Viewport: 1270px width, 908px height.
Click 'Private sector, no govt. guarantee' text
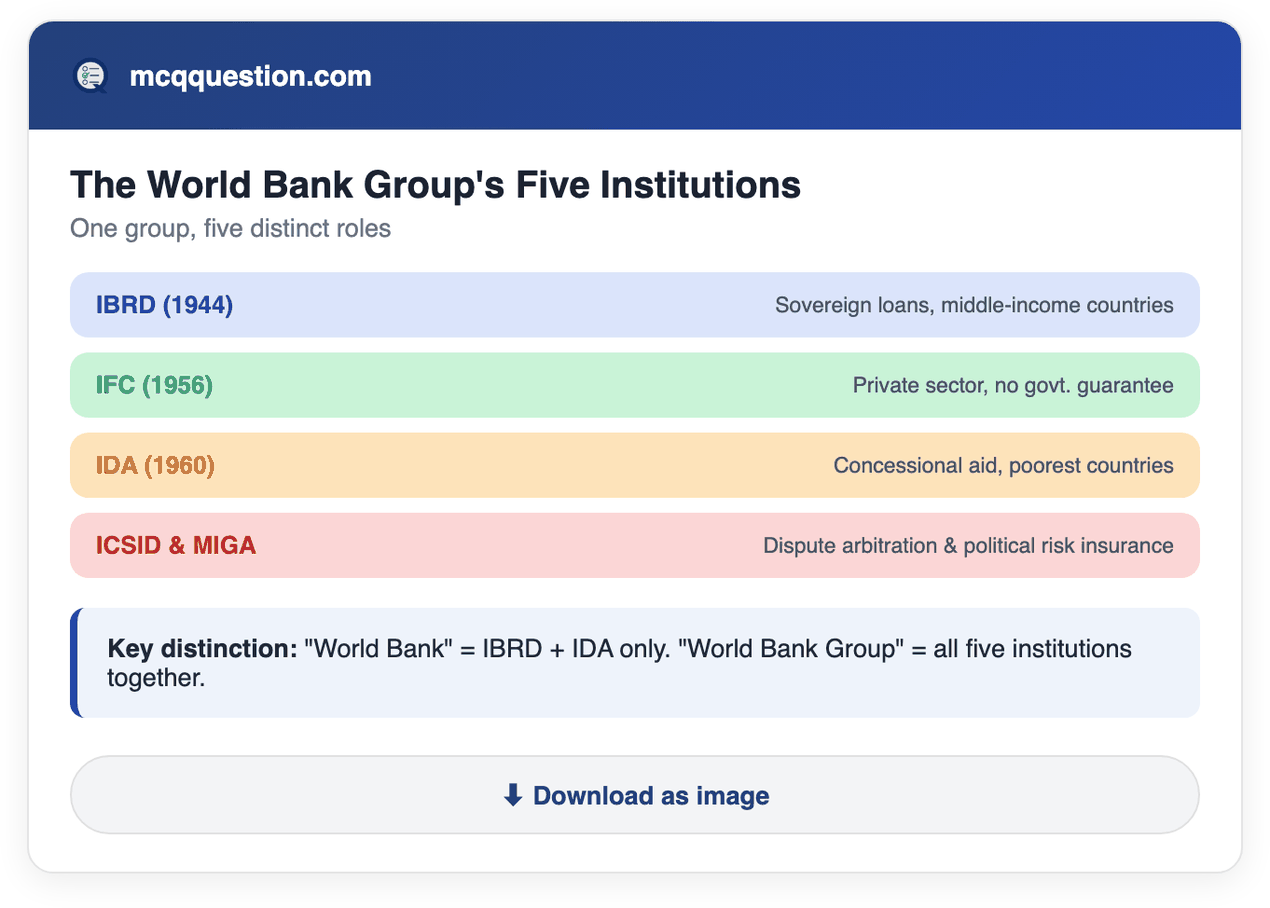coord(1013,385)
